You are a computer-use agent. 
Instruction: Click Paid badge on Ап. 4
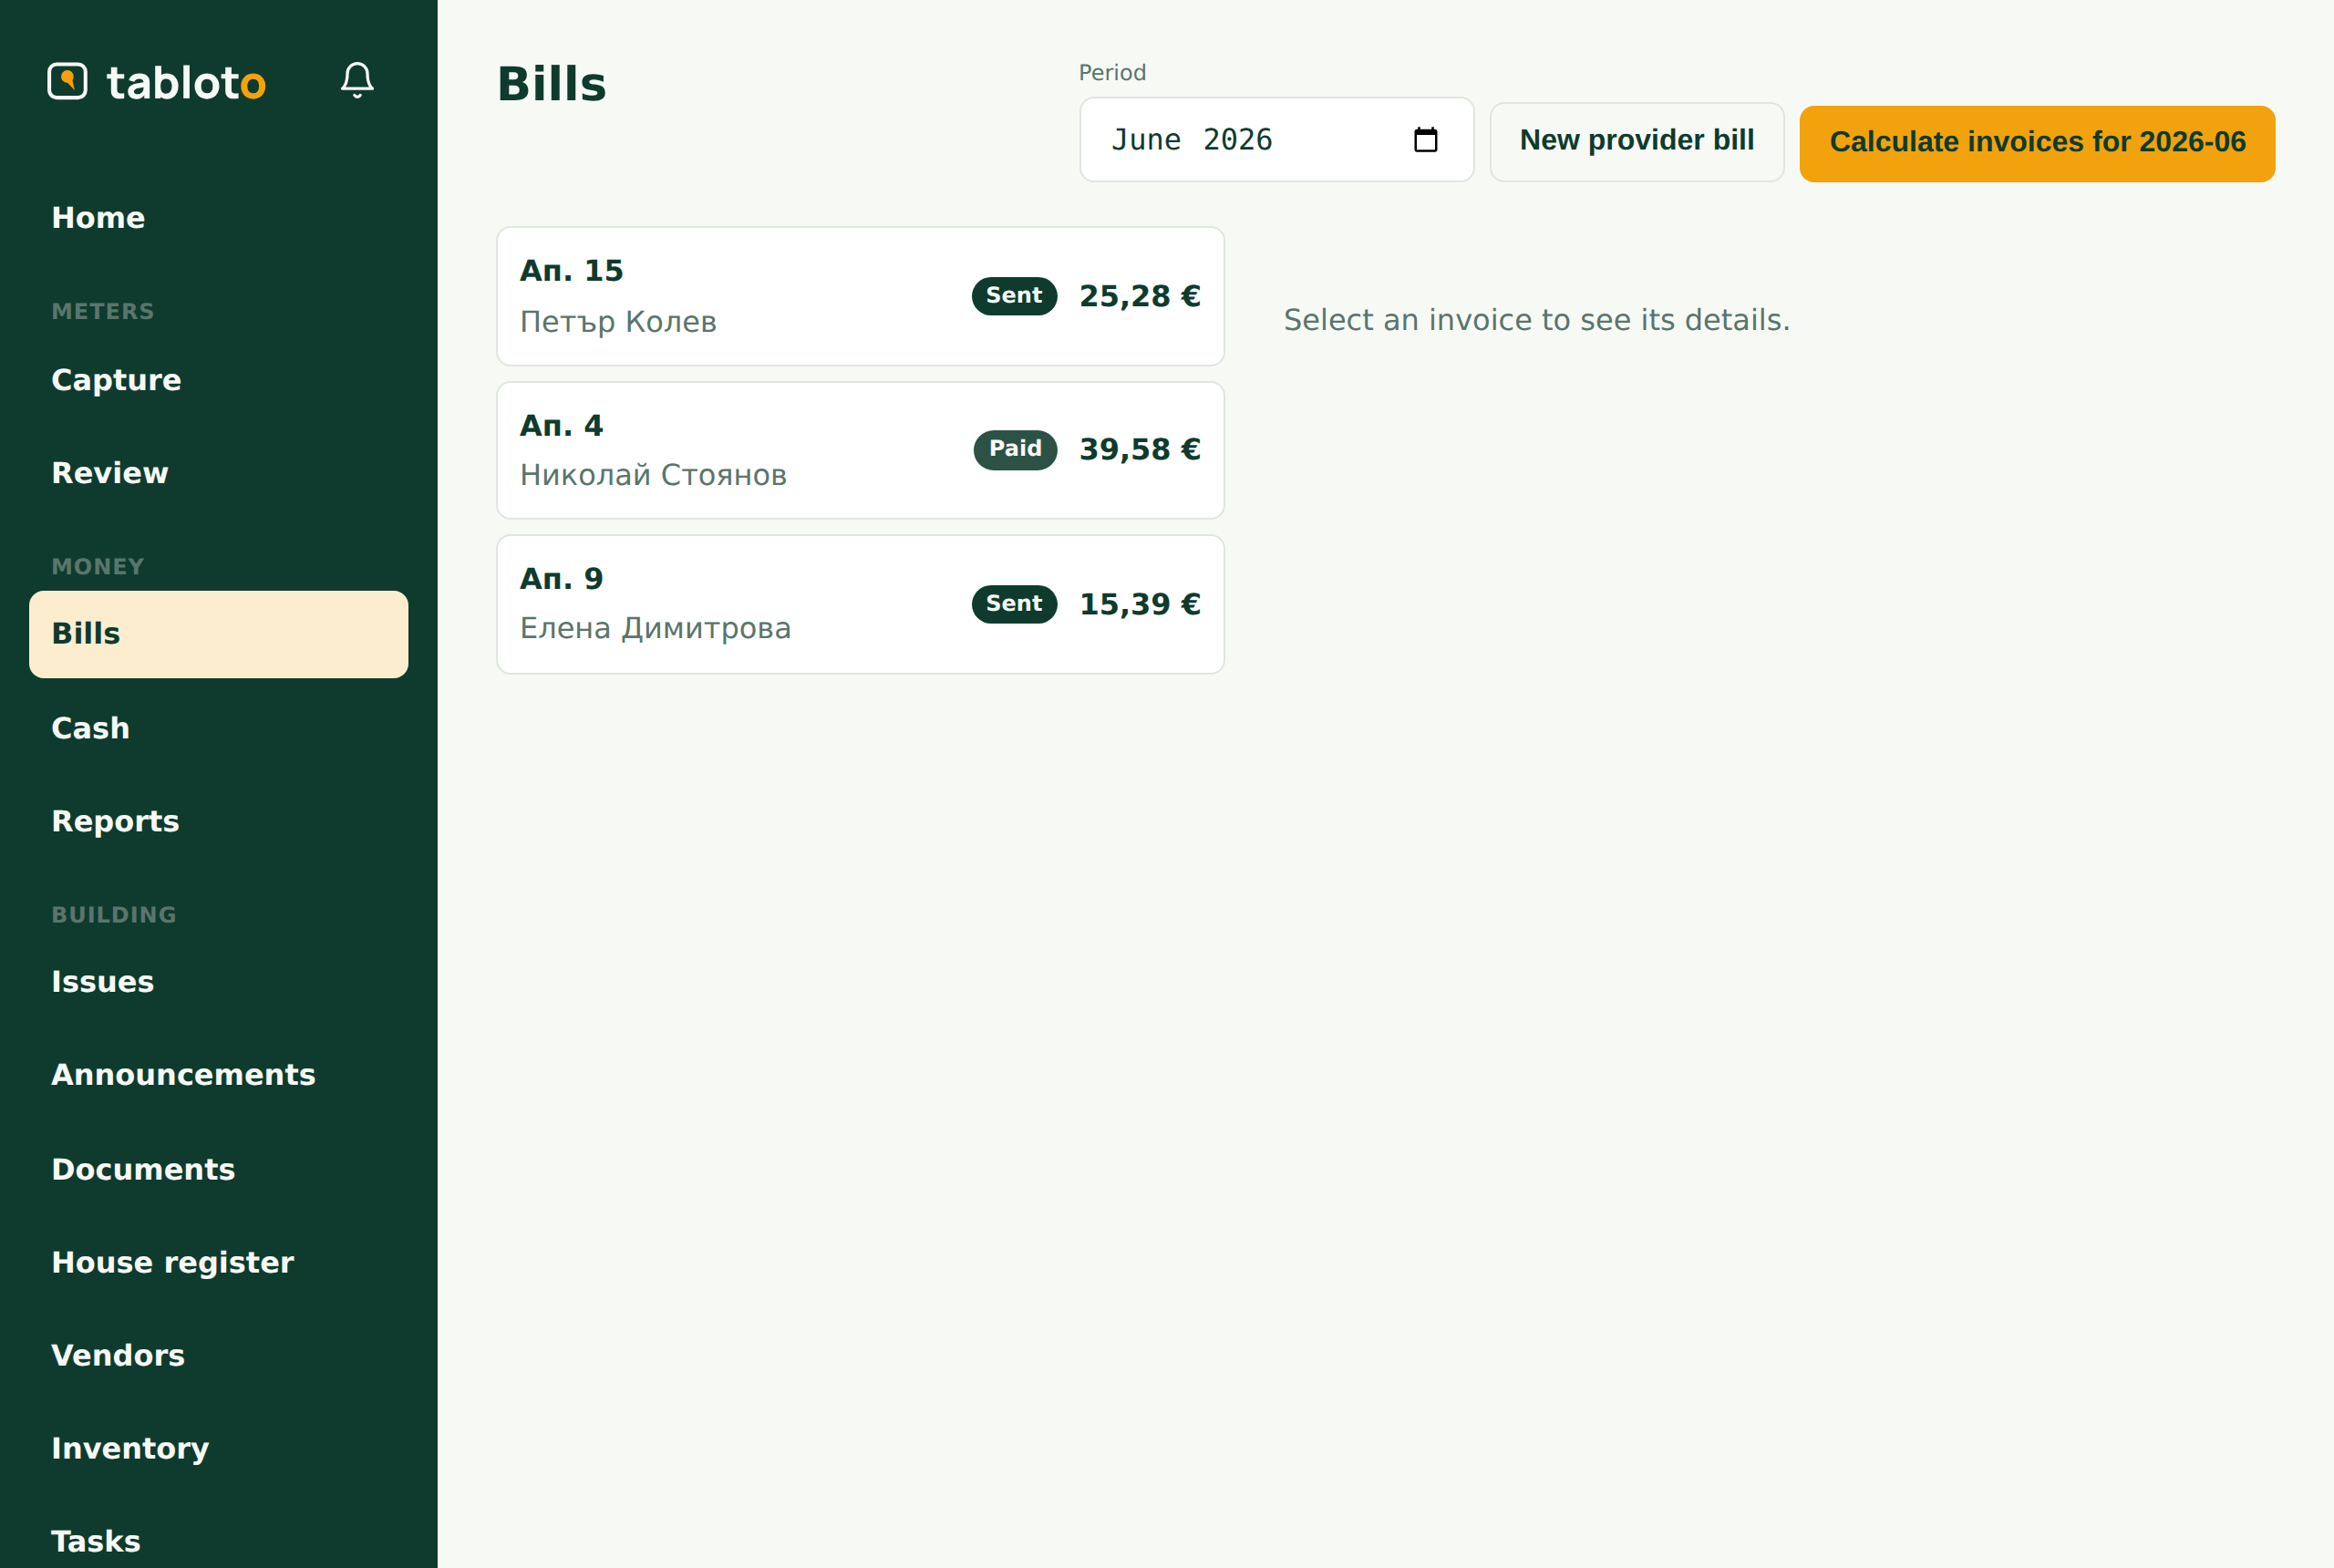pos(1015,449)
